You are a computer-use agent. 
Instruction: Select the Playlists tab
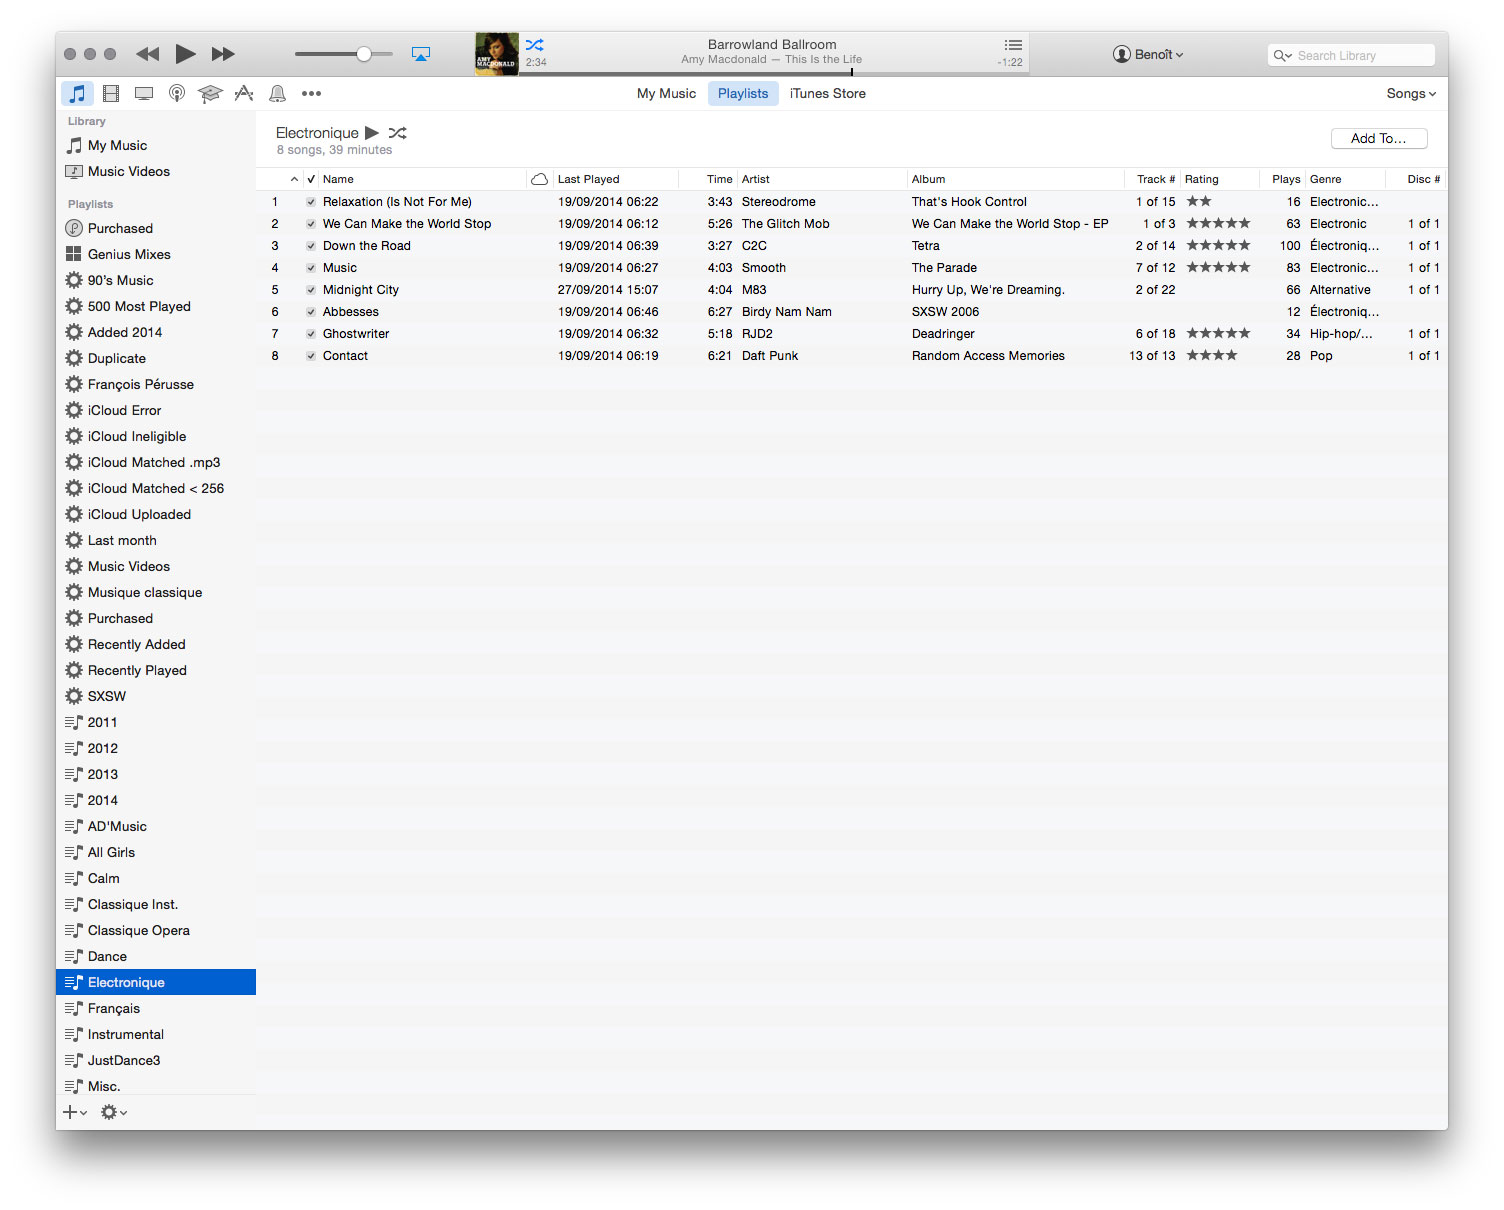point(743,93)
